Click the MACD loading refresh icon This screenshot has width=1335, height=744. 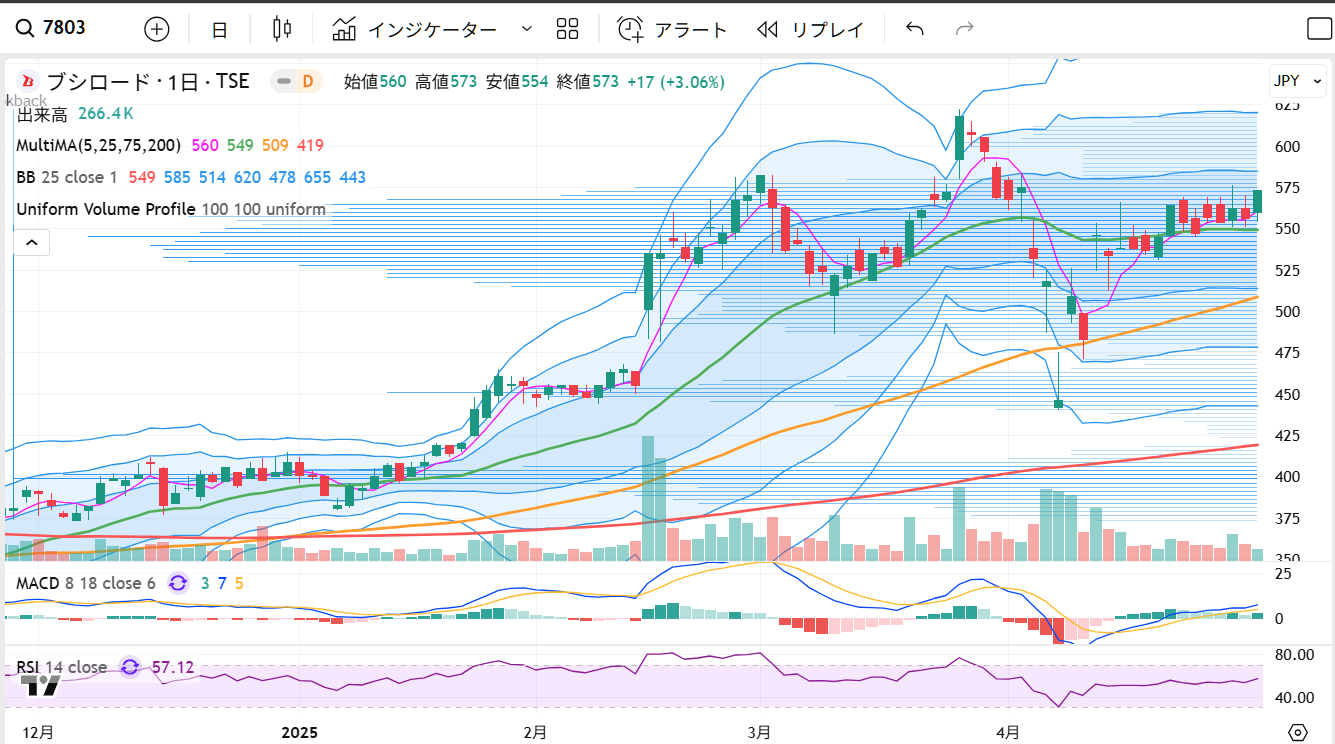click(x=178, y=582)
